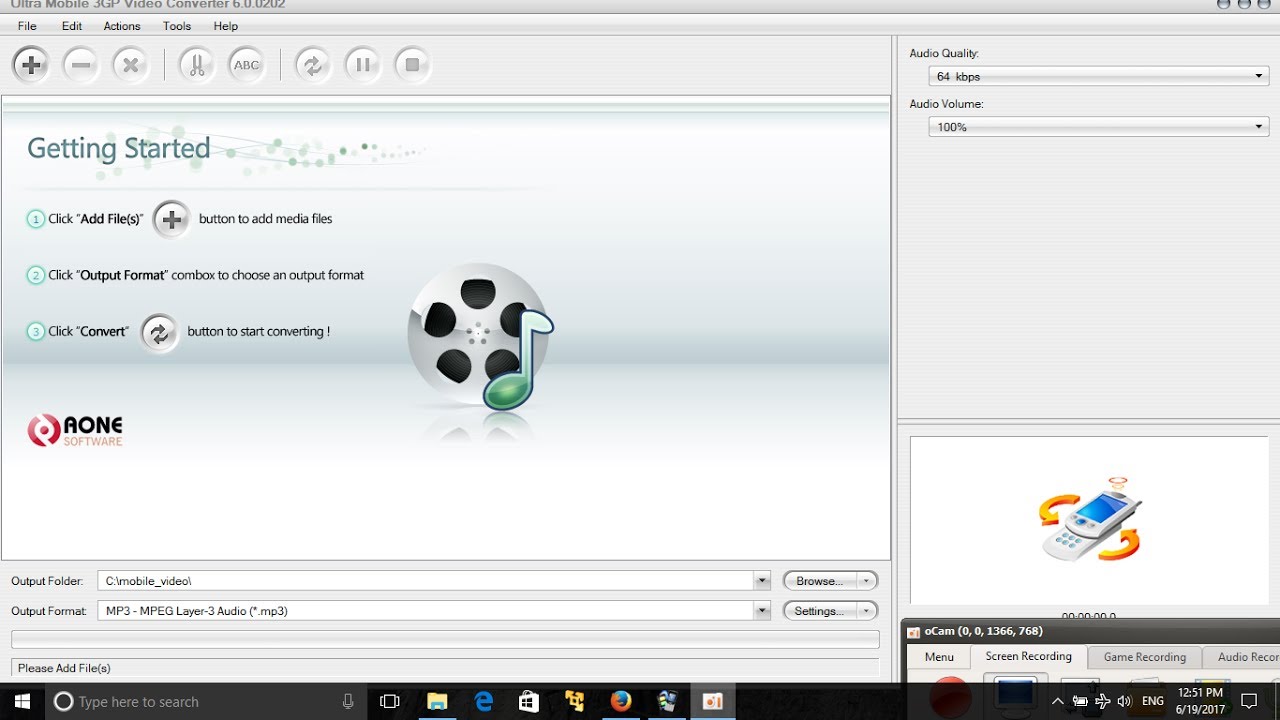Show hidden system tray icons
Image resolution: width=1280 pixels, height=720 pixels.
tap(1058, 702)
